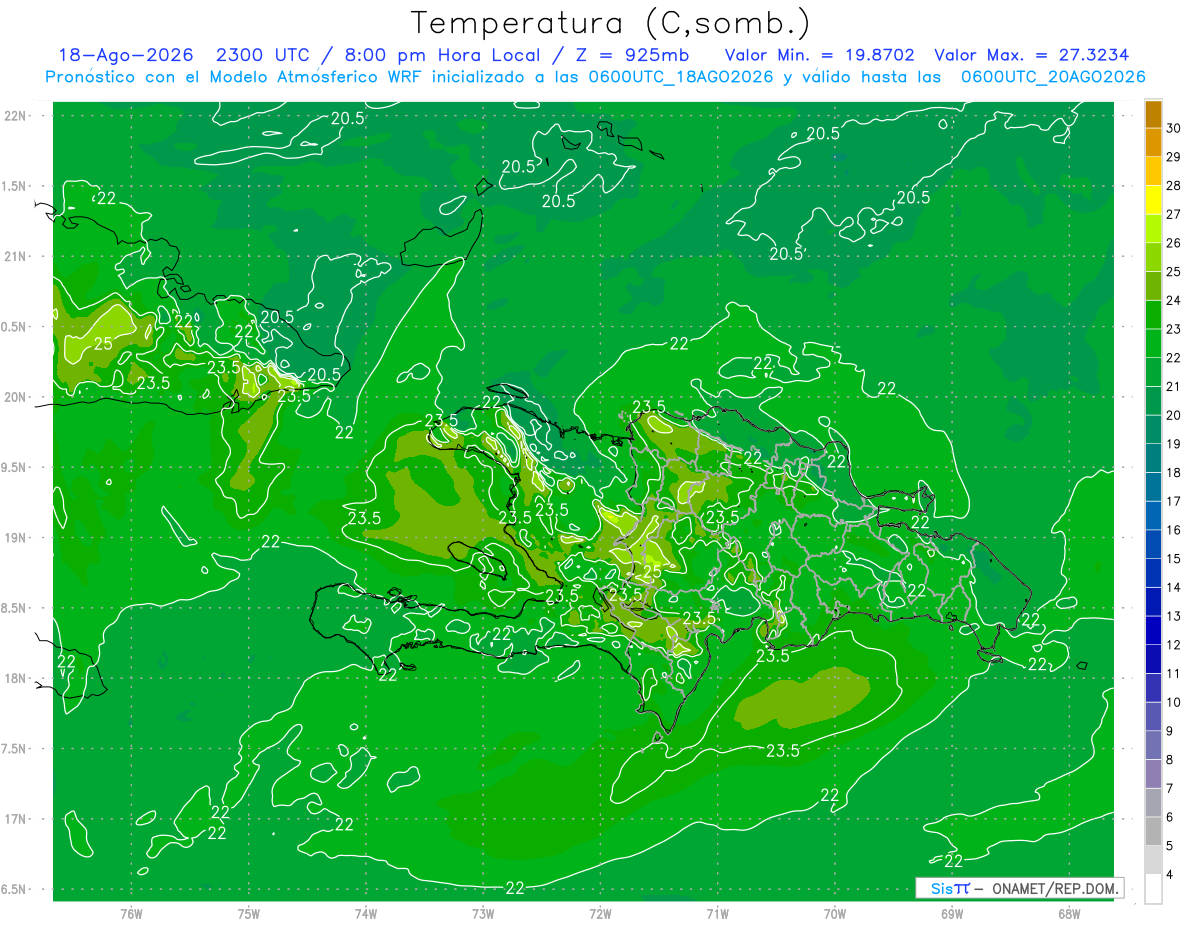Image resolution: width=1200 pixels, height=927 pixels.
Task: Click the '72W' longitude axis label
Action: 600,913
